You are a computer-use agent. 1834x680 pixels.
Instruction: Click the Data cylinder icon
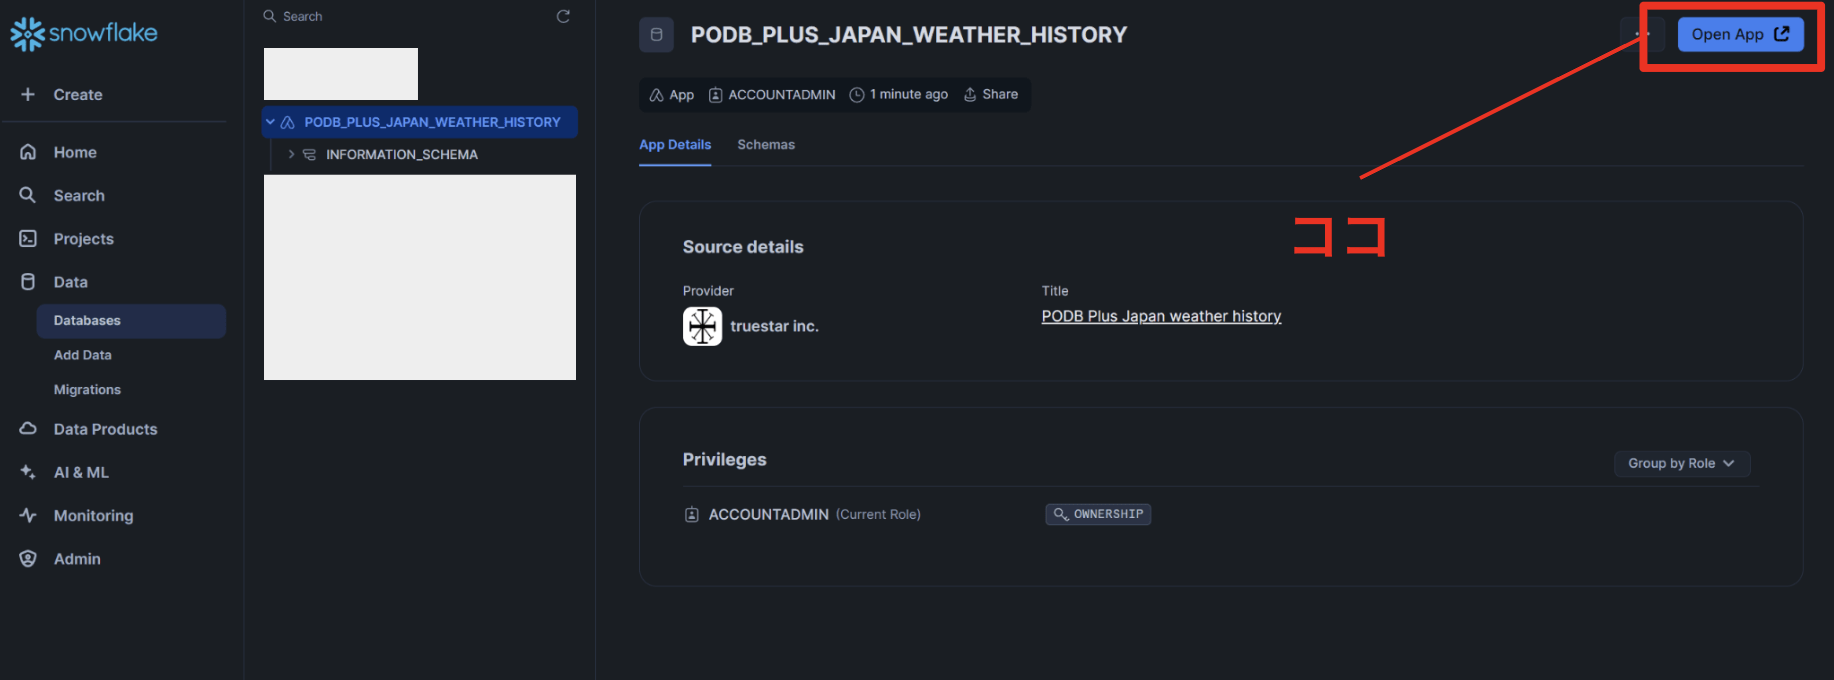tap(28, 282)
